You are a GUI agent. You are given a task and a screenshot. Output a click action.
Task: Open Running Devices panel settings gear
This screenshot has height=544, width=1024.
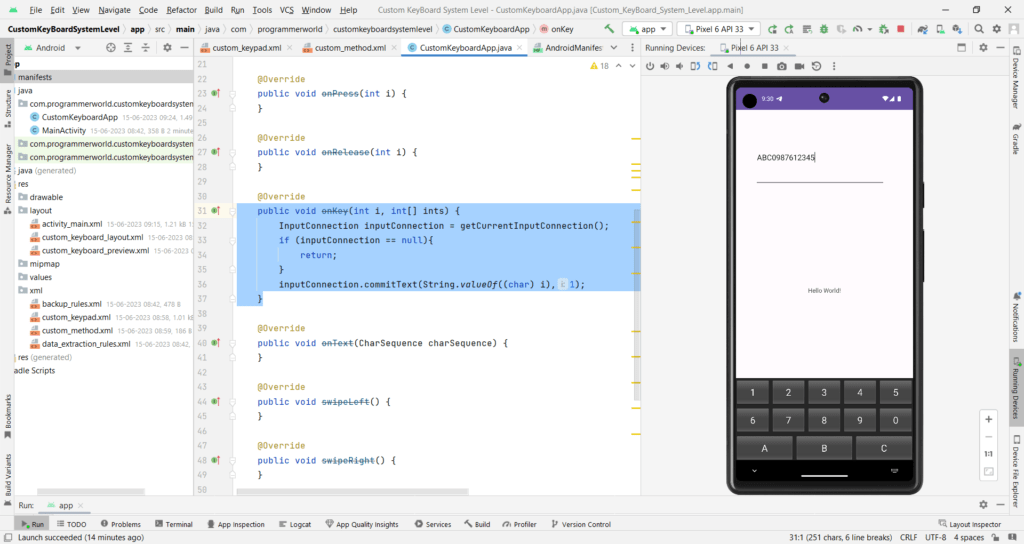984,48
